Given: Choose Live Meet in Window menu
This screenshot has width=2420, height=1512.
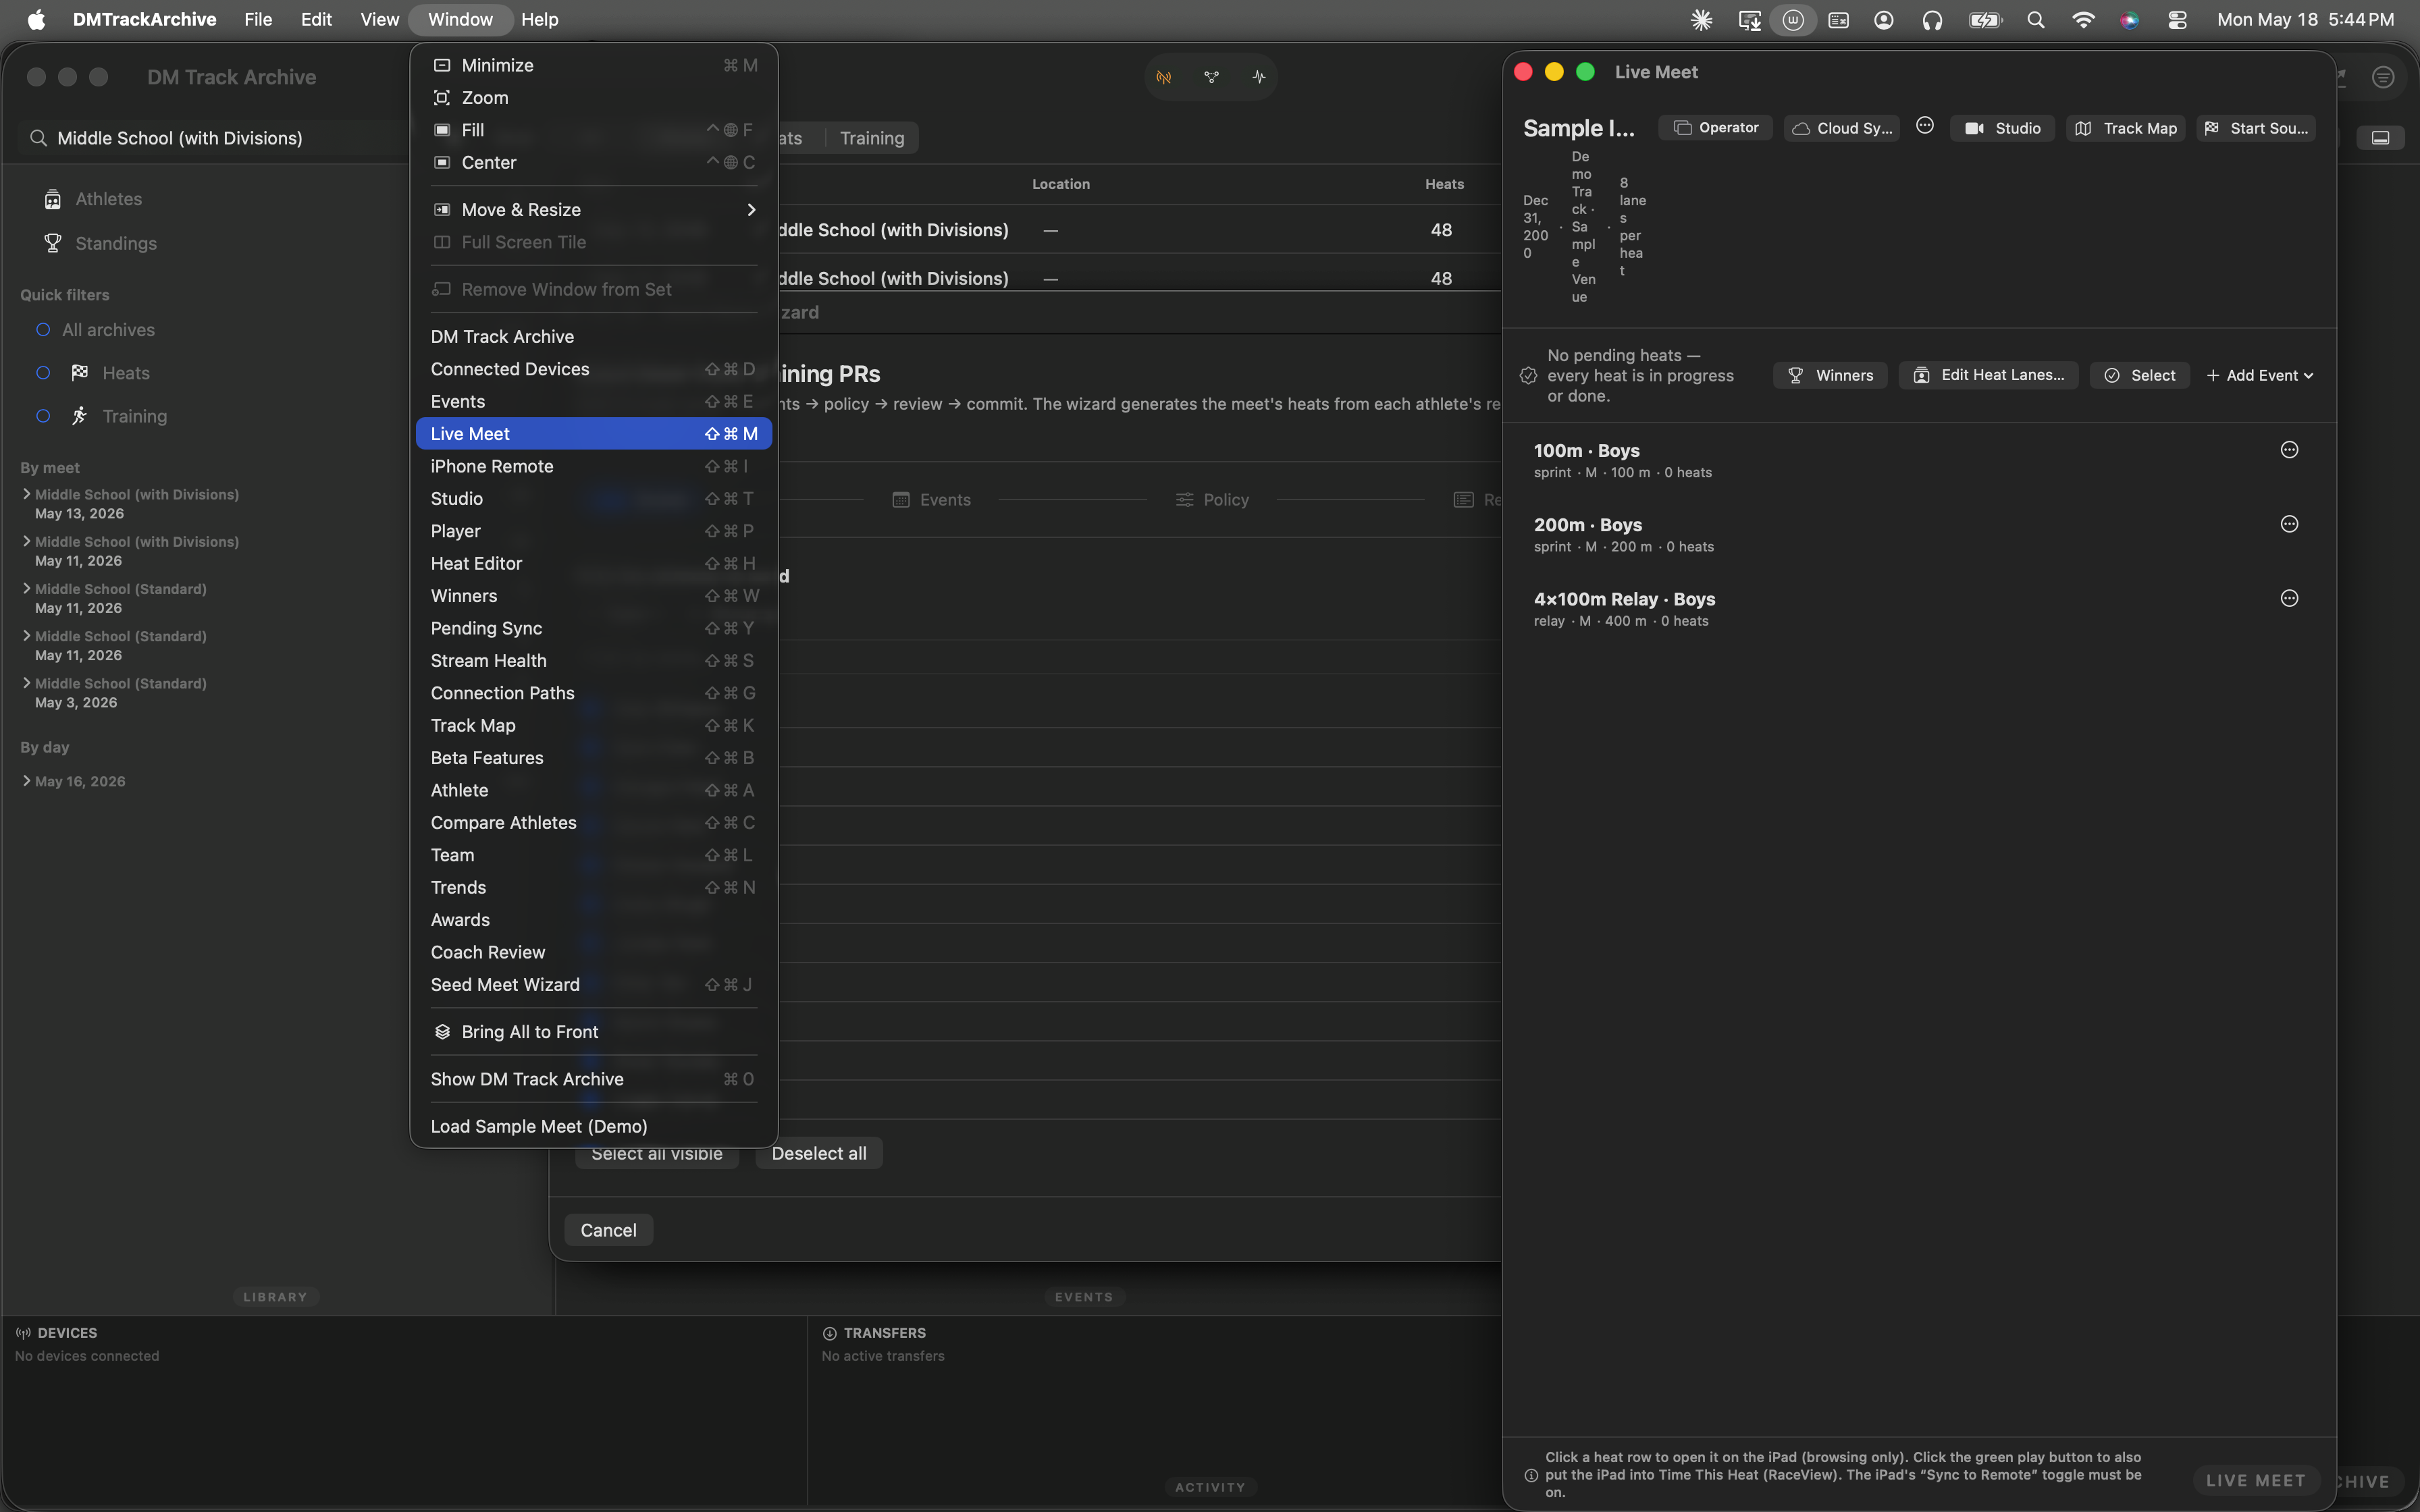Looking at the screenshot, I should pyautogui.click(x=593, y=433).
